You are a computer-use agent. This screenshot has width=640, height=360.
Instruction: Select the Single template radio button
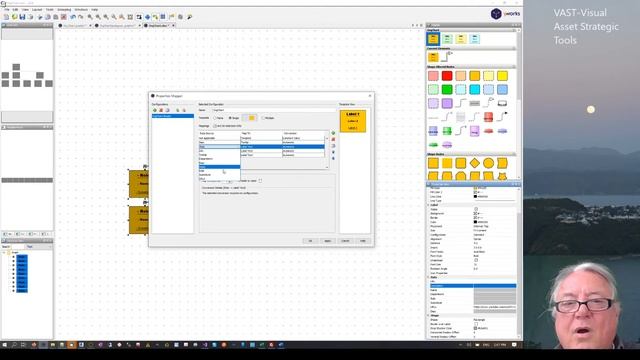click(230, 118)
